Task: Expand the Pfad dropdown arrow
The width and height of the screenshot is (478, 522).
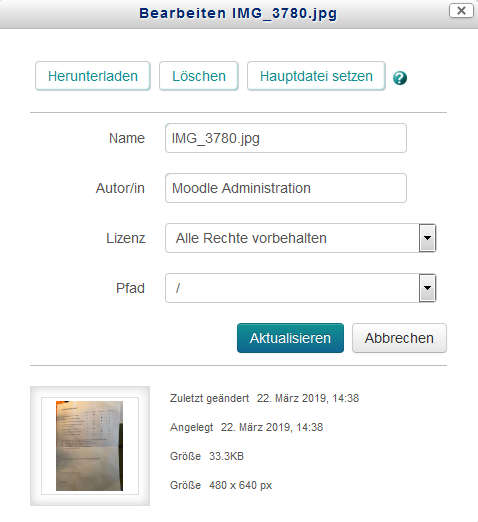Action: click(x=427, y=288)
